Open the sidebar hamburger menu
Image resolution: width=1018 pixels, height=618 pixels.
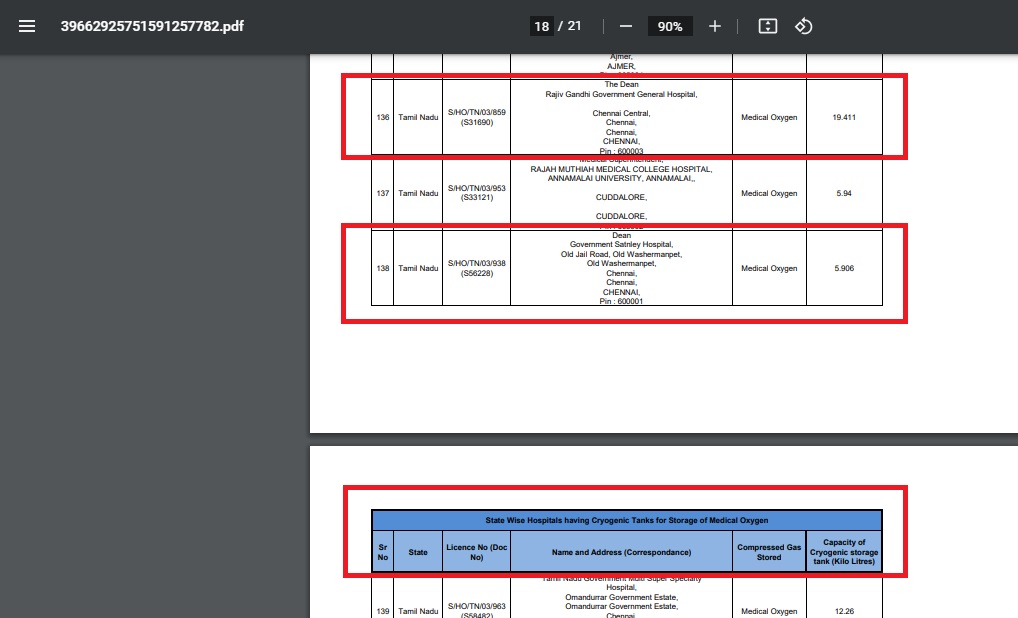coord(27,26)
